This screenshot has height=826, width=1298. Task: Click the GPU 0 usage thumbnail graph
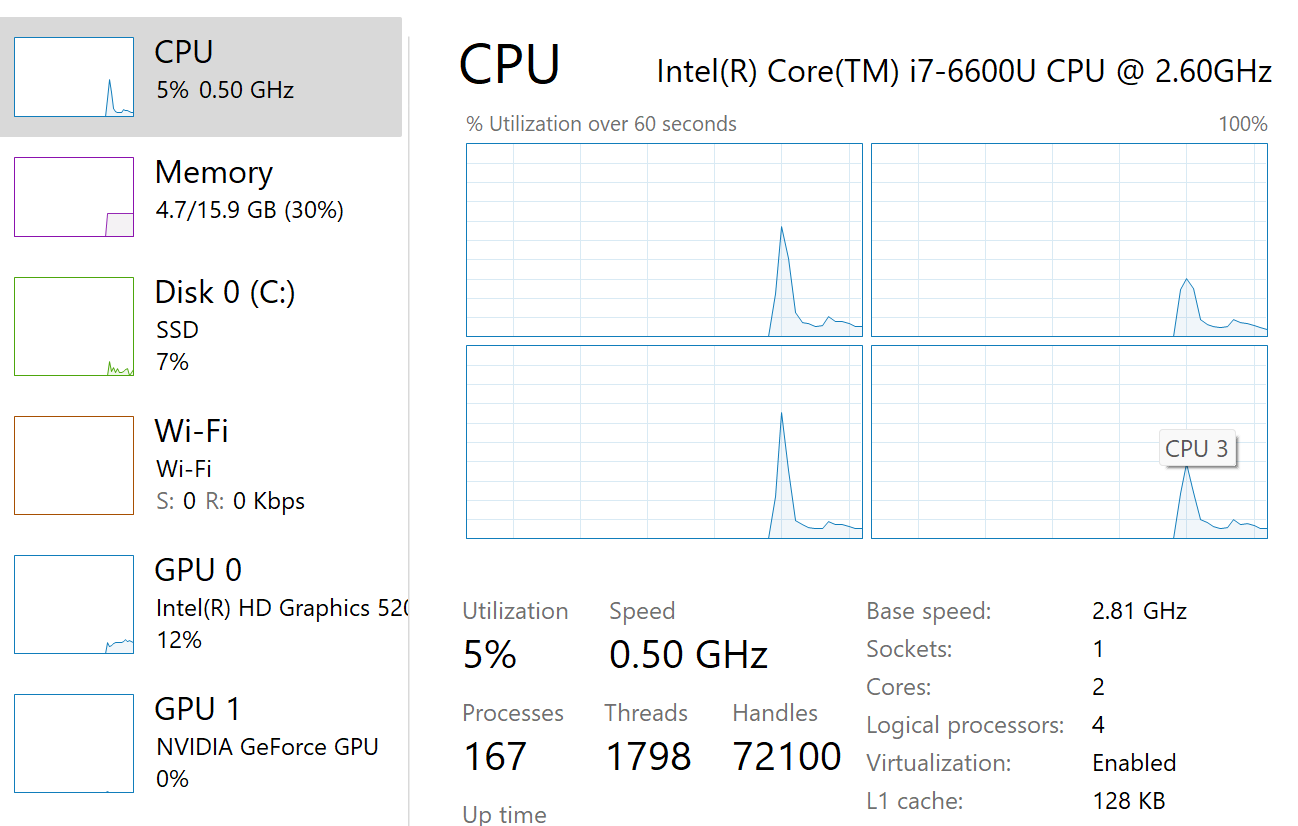tap(74, 604)
